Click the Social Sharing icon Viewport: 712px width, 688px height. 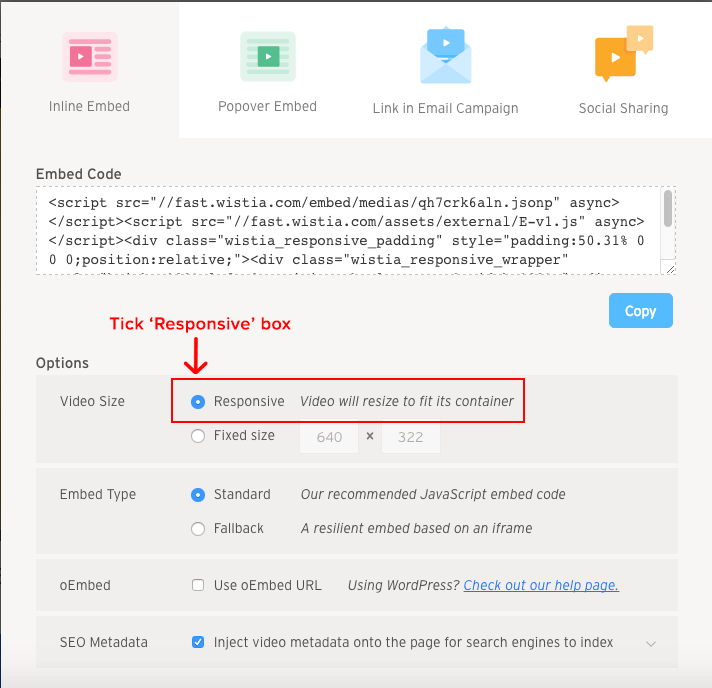623,56
